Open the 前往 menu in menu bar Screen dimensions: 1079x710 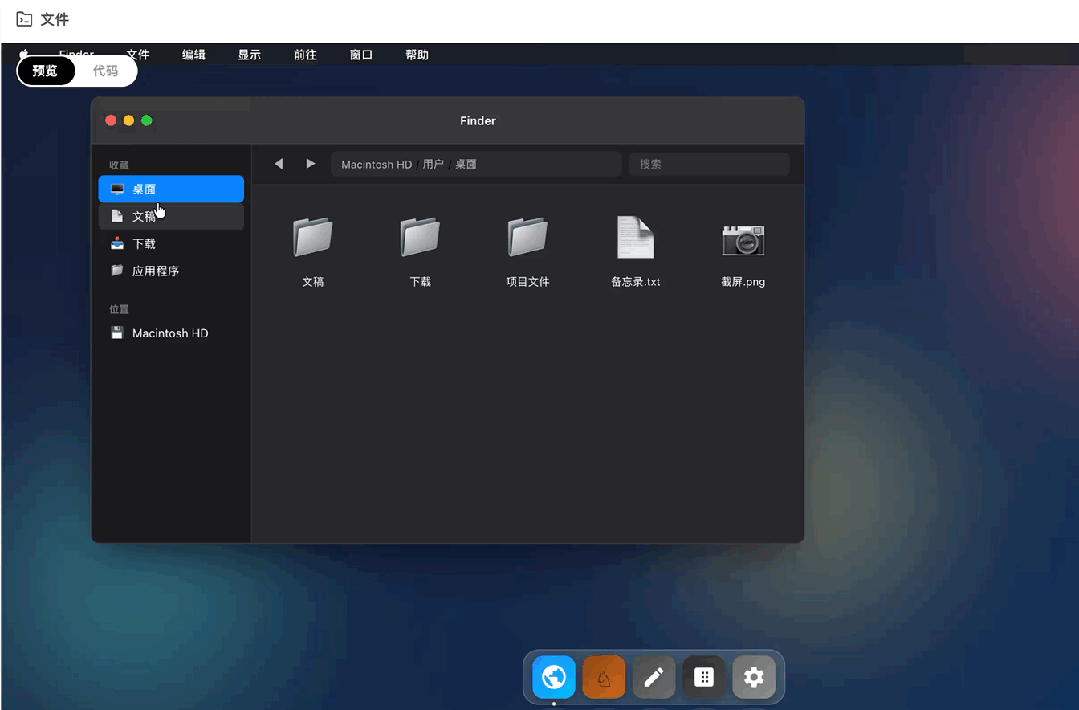point(305,55)
